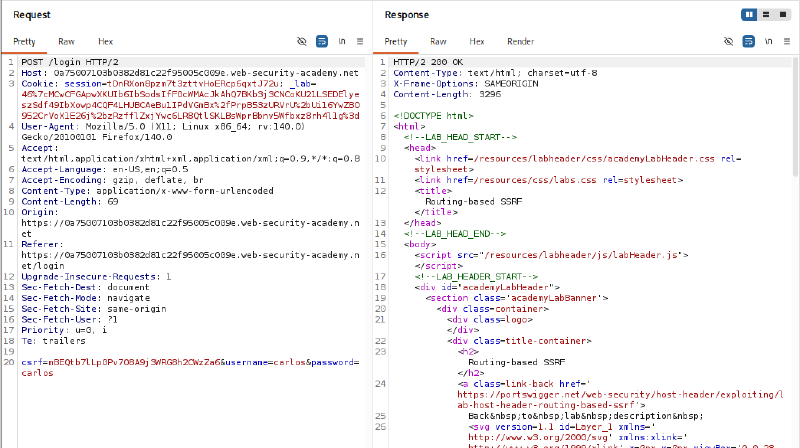The height and width of the screenshot is (448, 800).
Task: Click the POST /login HTTP/2 request line
Action: click(70, 62)
